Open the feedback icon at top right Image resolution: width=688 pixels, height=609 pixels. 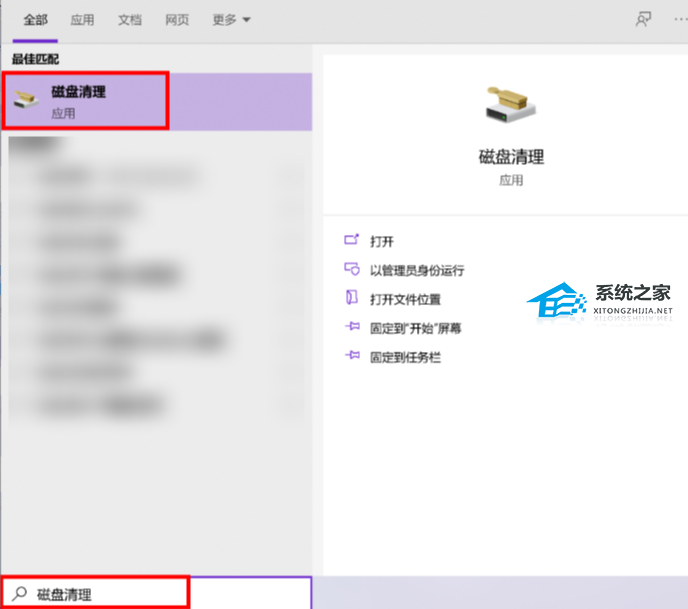click(x=644, y=19)
